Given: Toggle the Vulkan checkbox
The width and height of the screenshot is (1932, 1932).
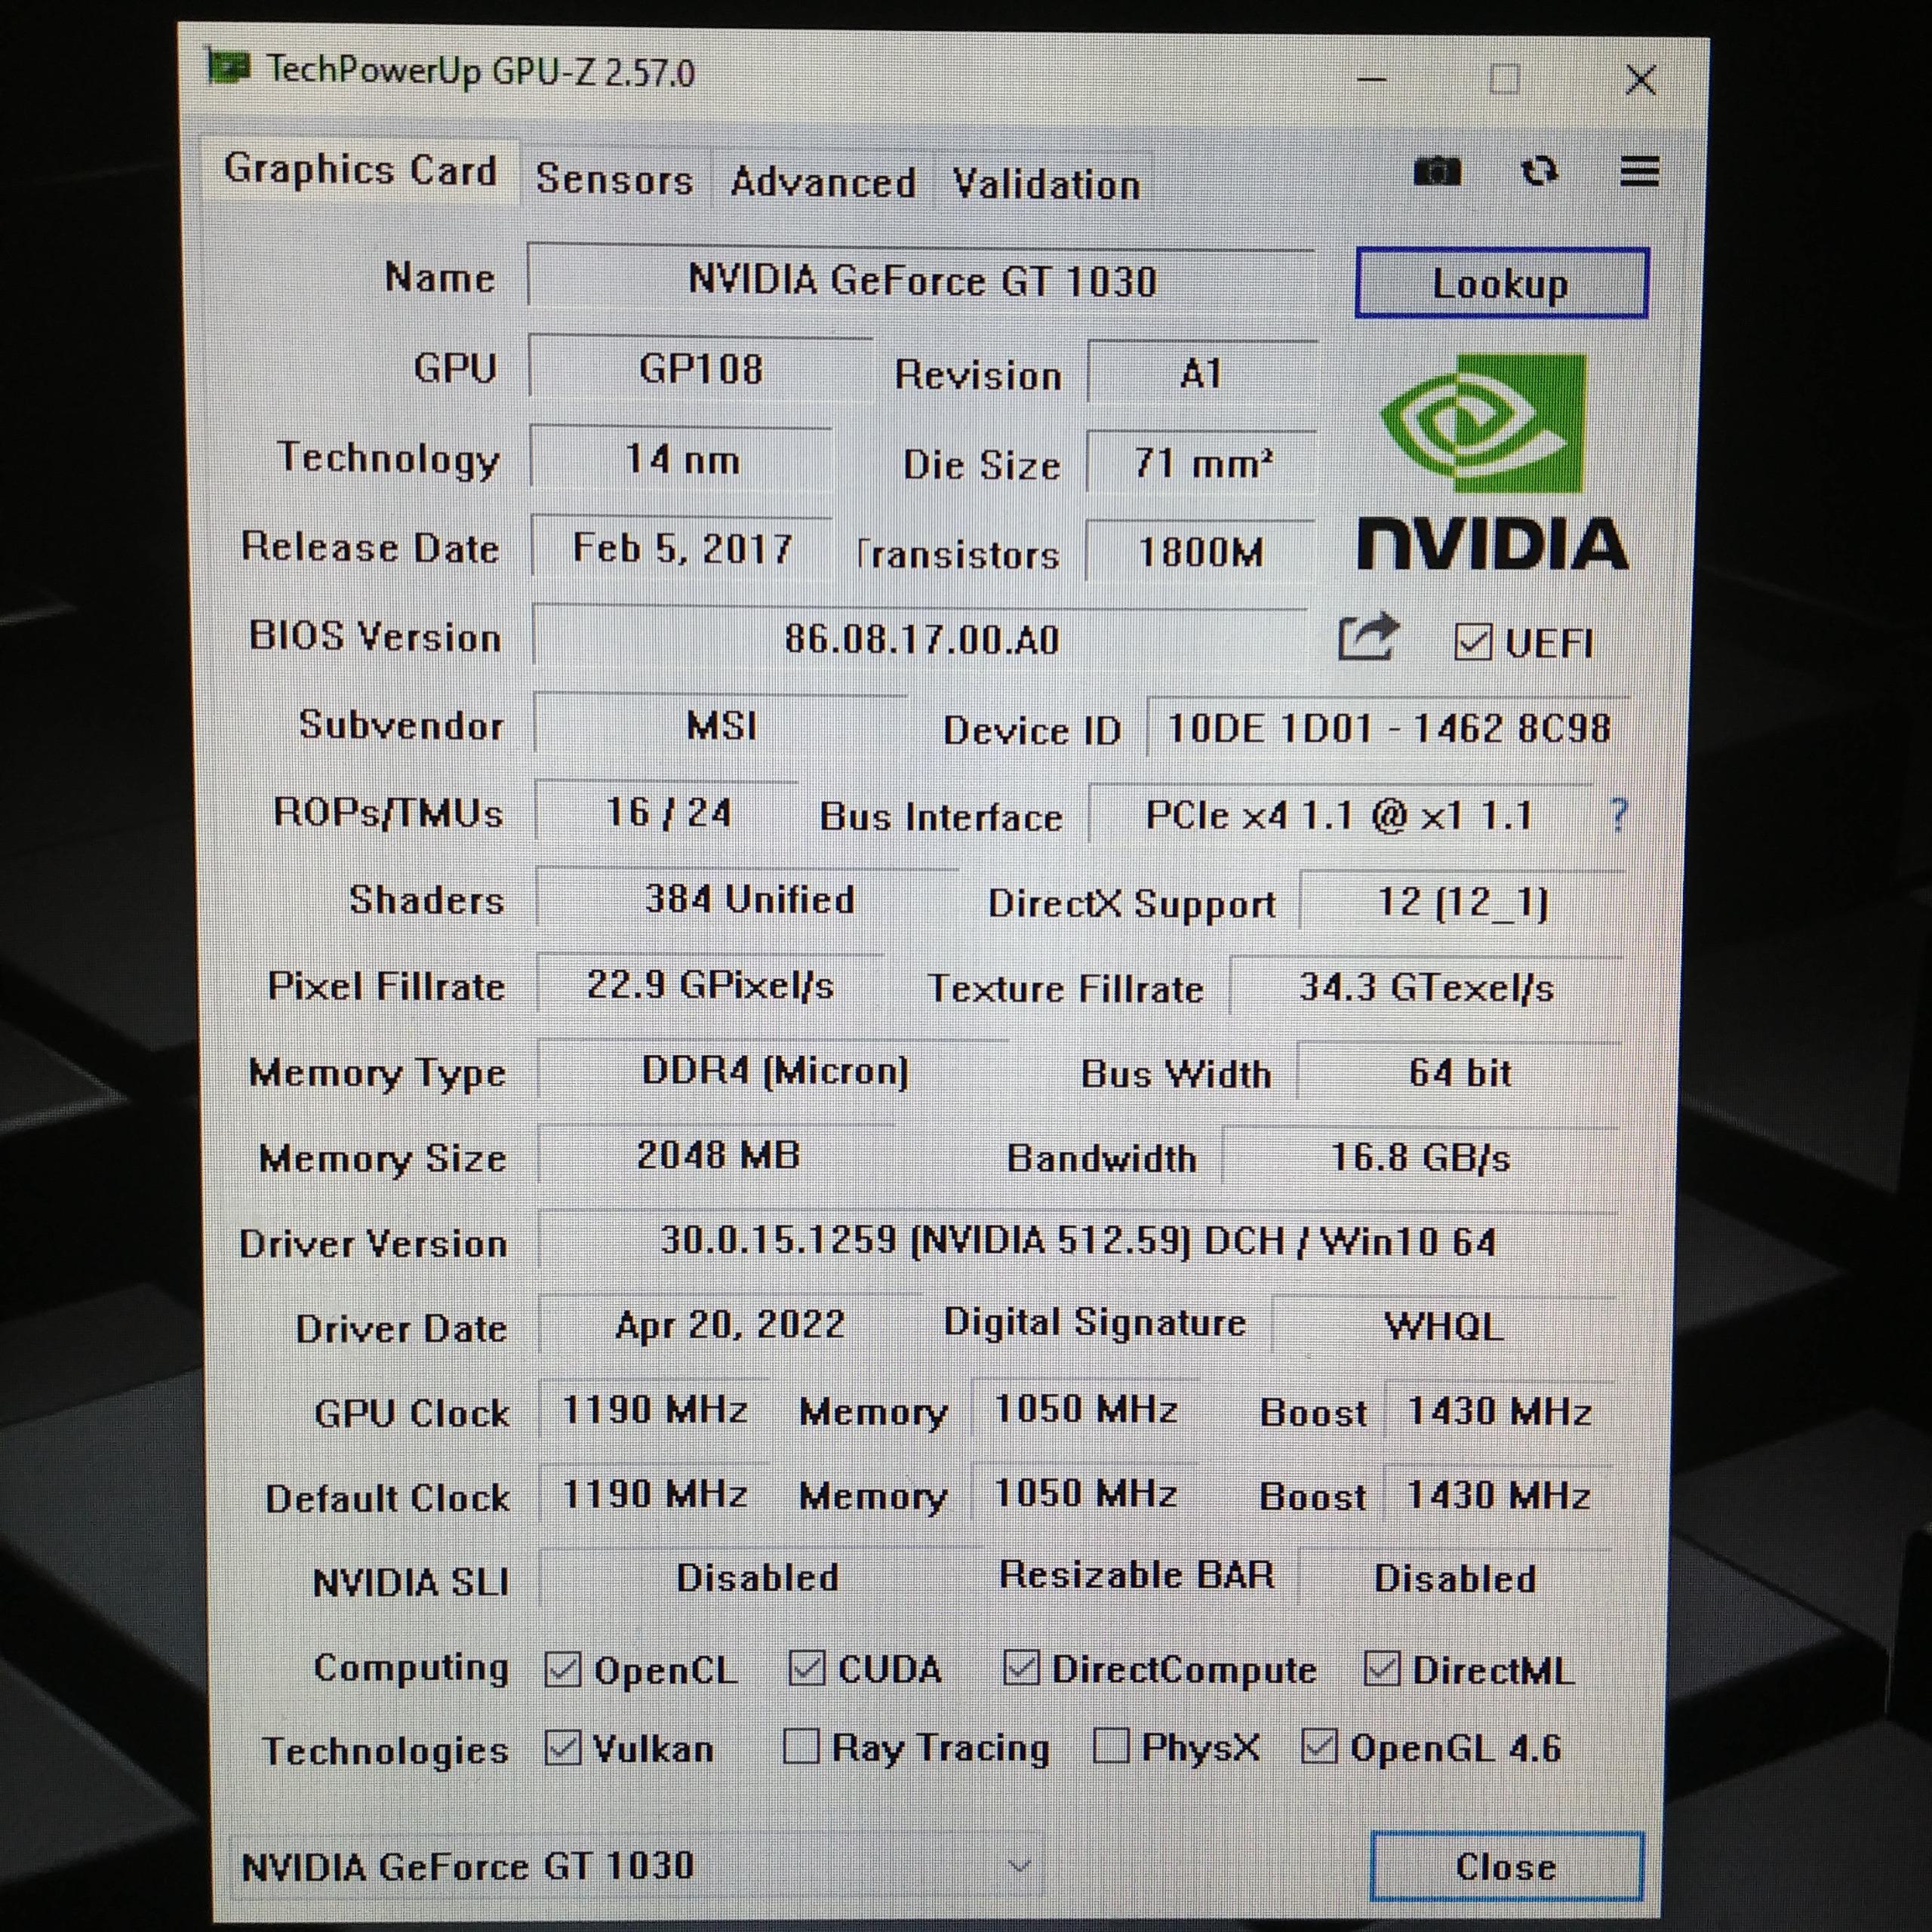Looking at the screenshot, I should [x=563, y=1748].
